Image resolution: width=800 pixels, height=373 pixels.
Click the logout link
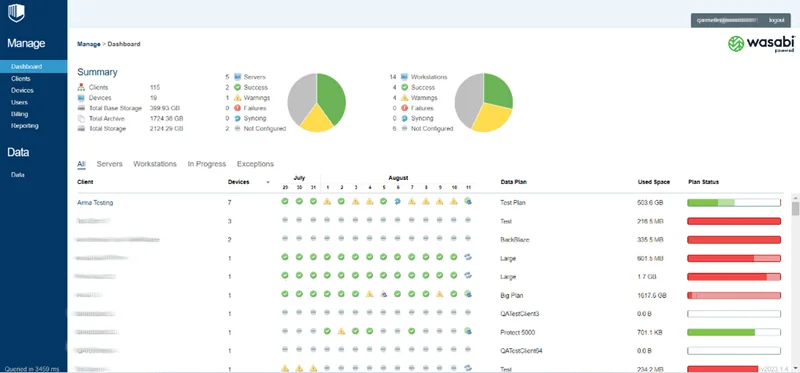777,20
